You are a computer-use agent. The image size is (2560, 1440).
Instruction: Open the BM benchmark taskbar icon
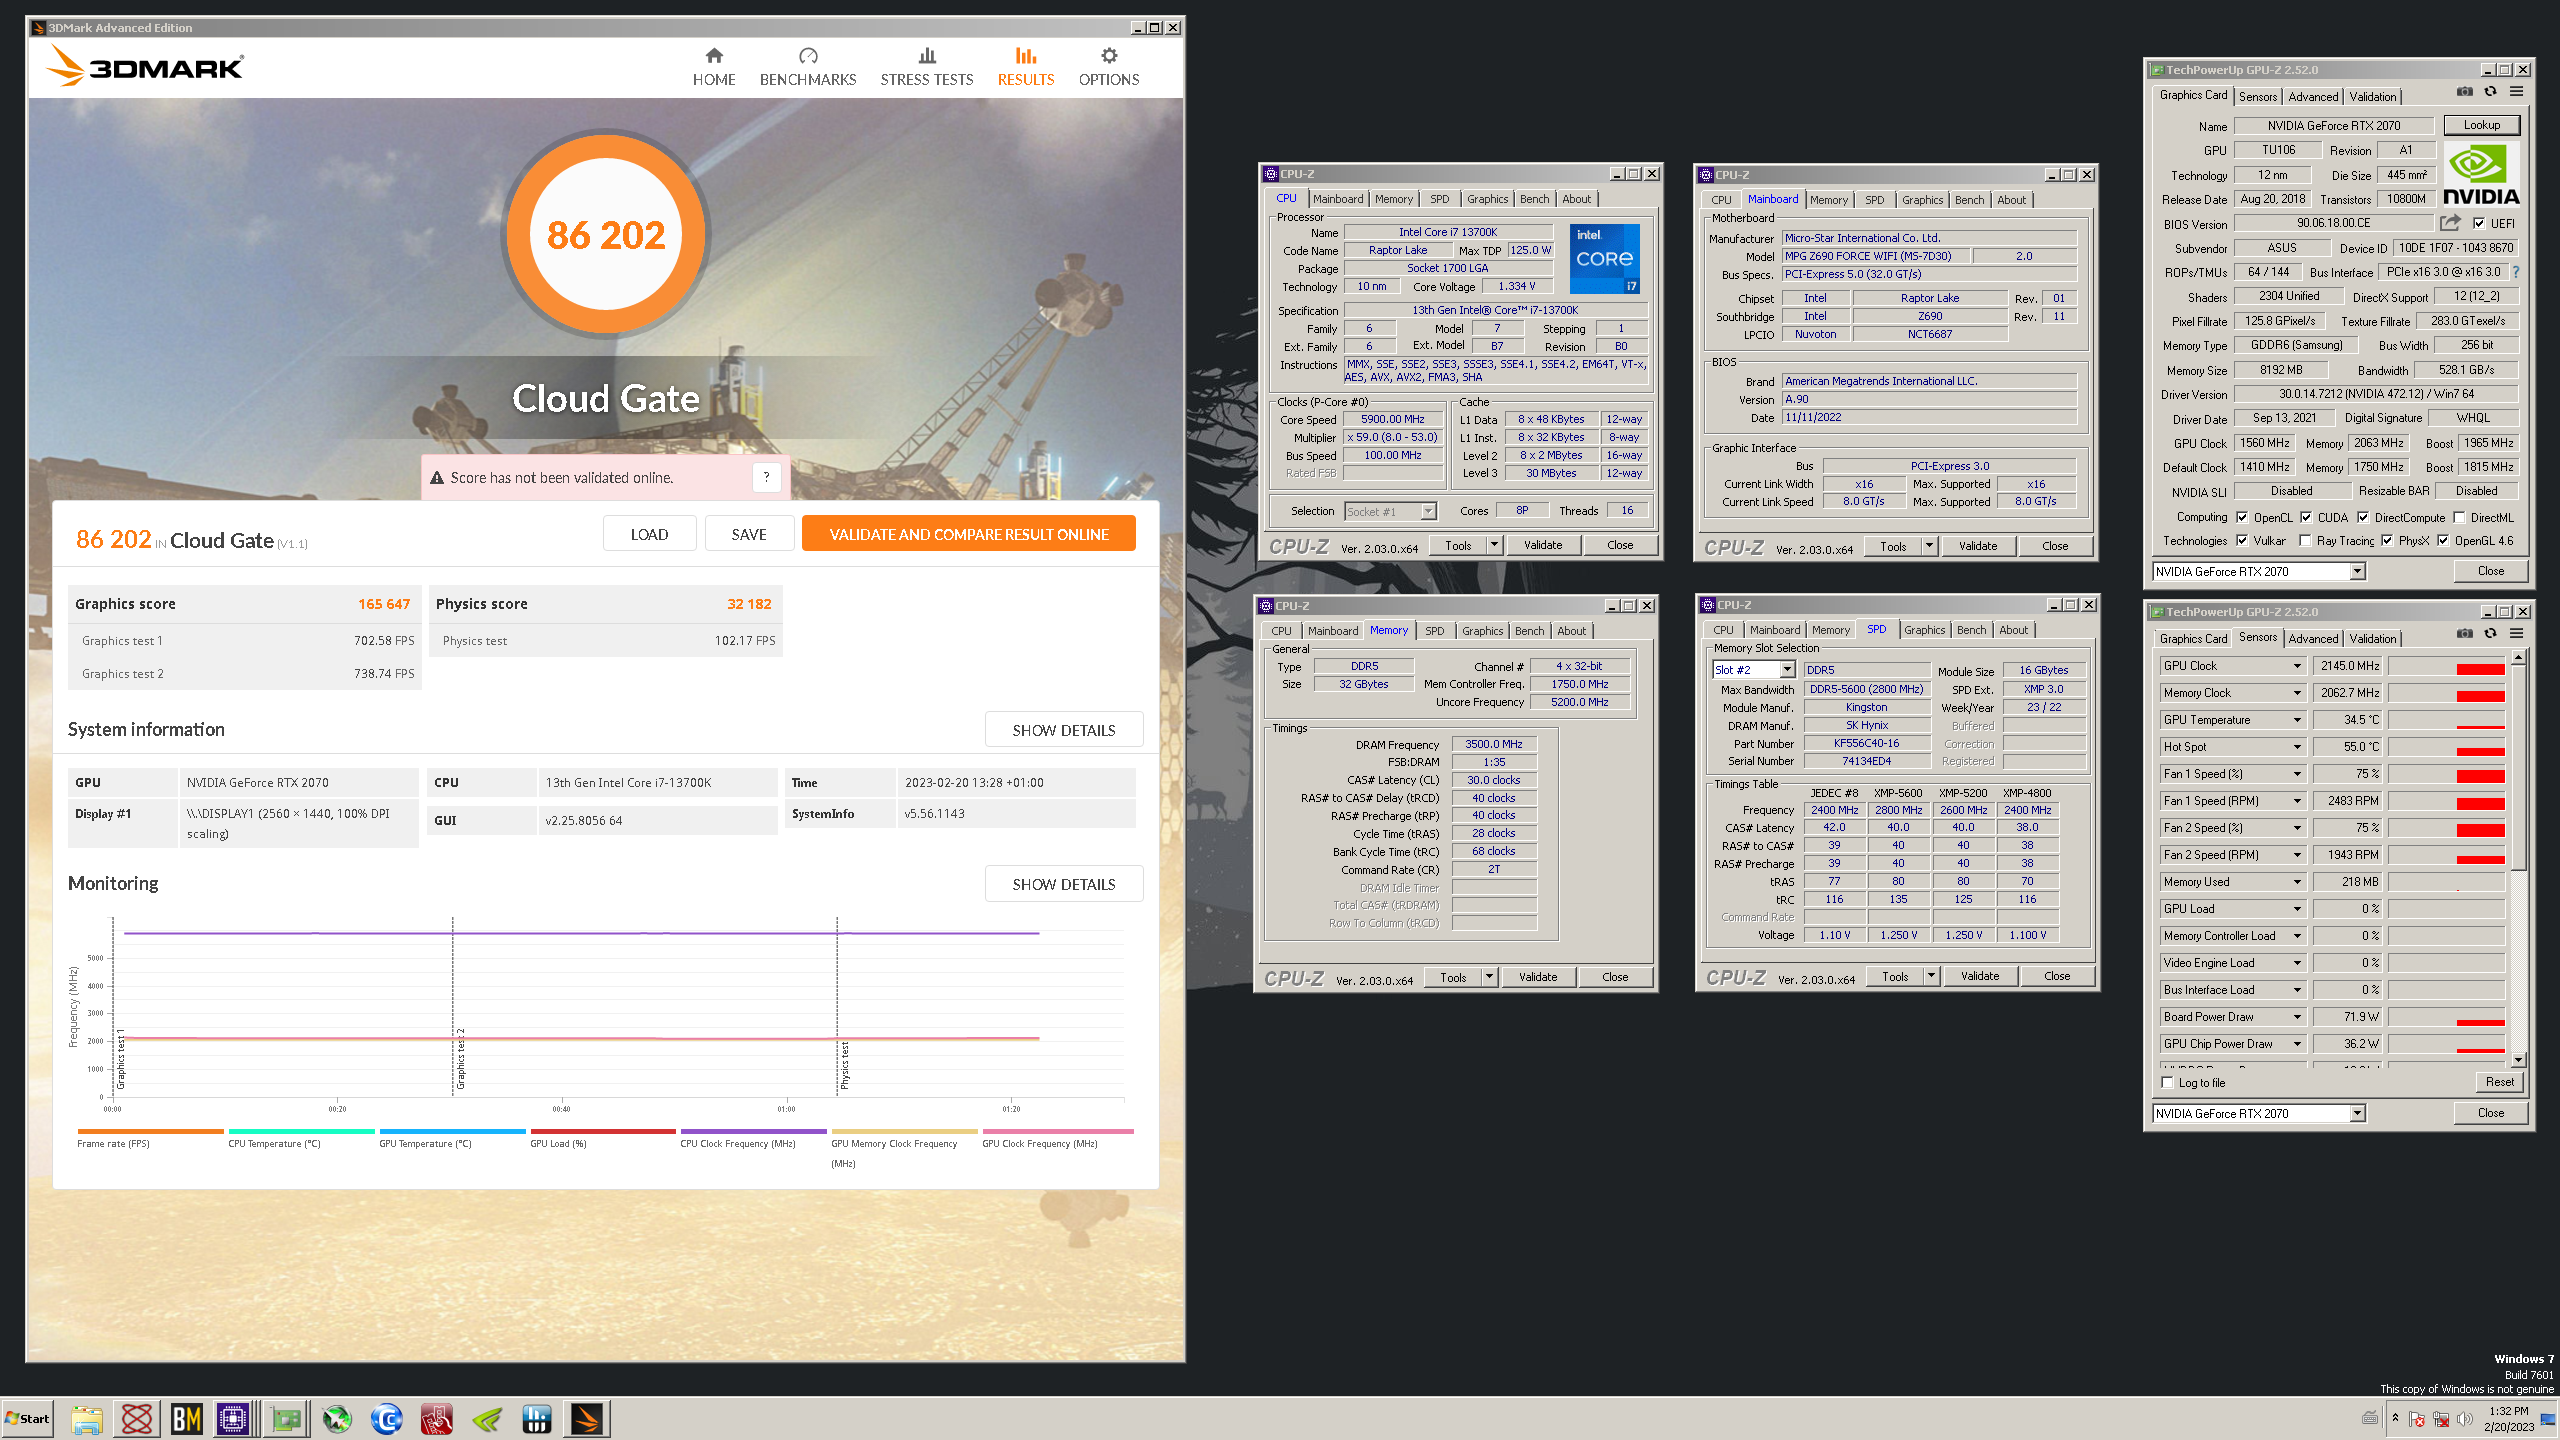pos(186,1419)
